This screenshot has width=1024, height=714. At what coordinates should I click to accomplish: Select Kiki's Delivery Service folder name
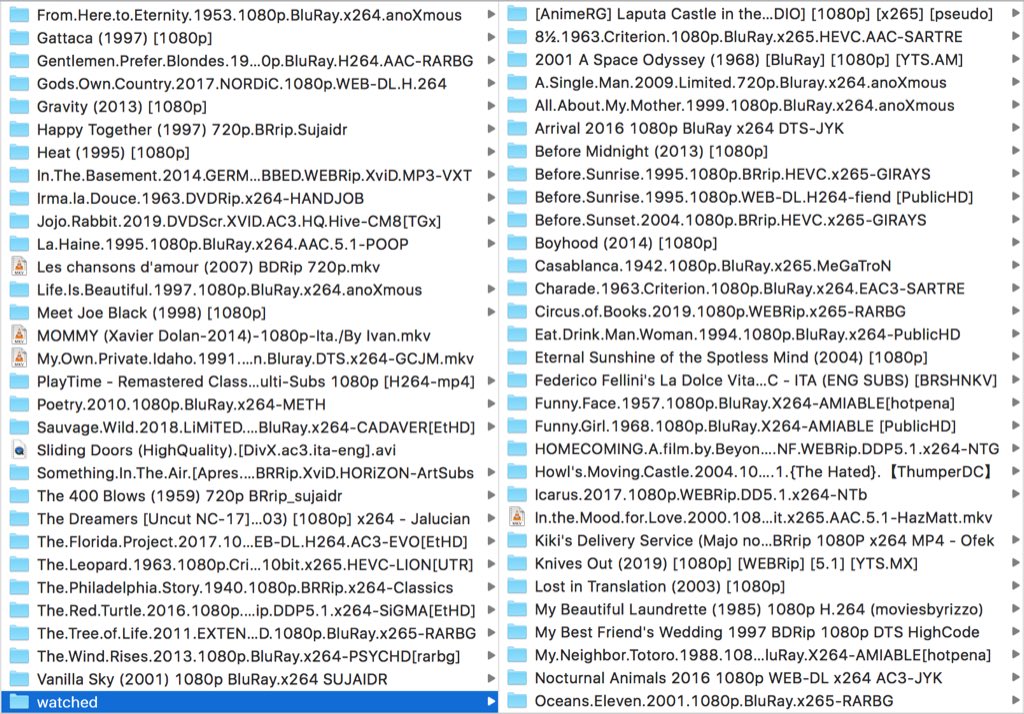coord(764,540)
